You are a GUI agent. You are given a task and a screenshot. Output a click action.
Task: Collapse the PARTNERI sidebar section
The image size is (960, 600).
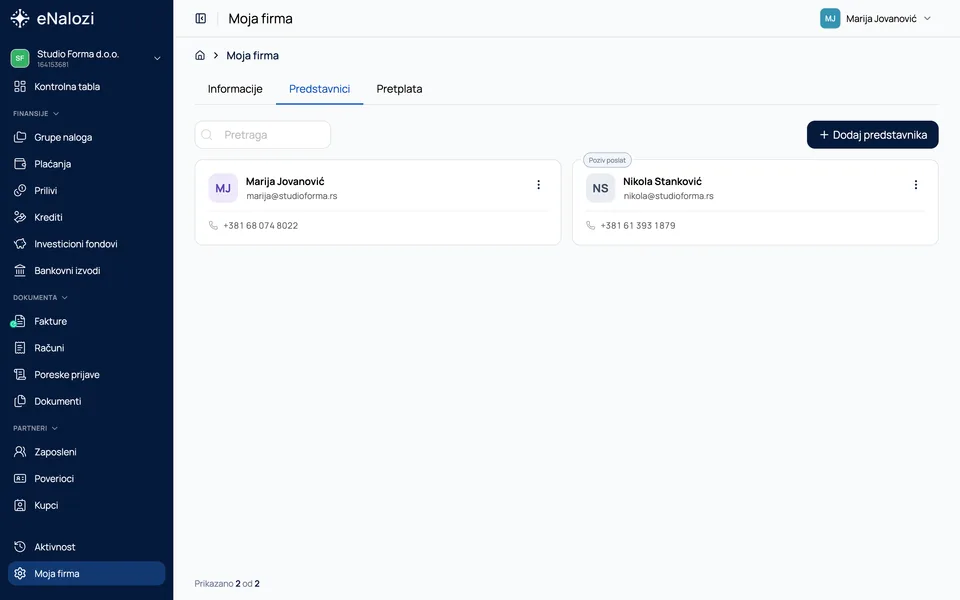[54, 428]
